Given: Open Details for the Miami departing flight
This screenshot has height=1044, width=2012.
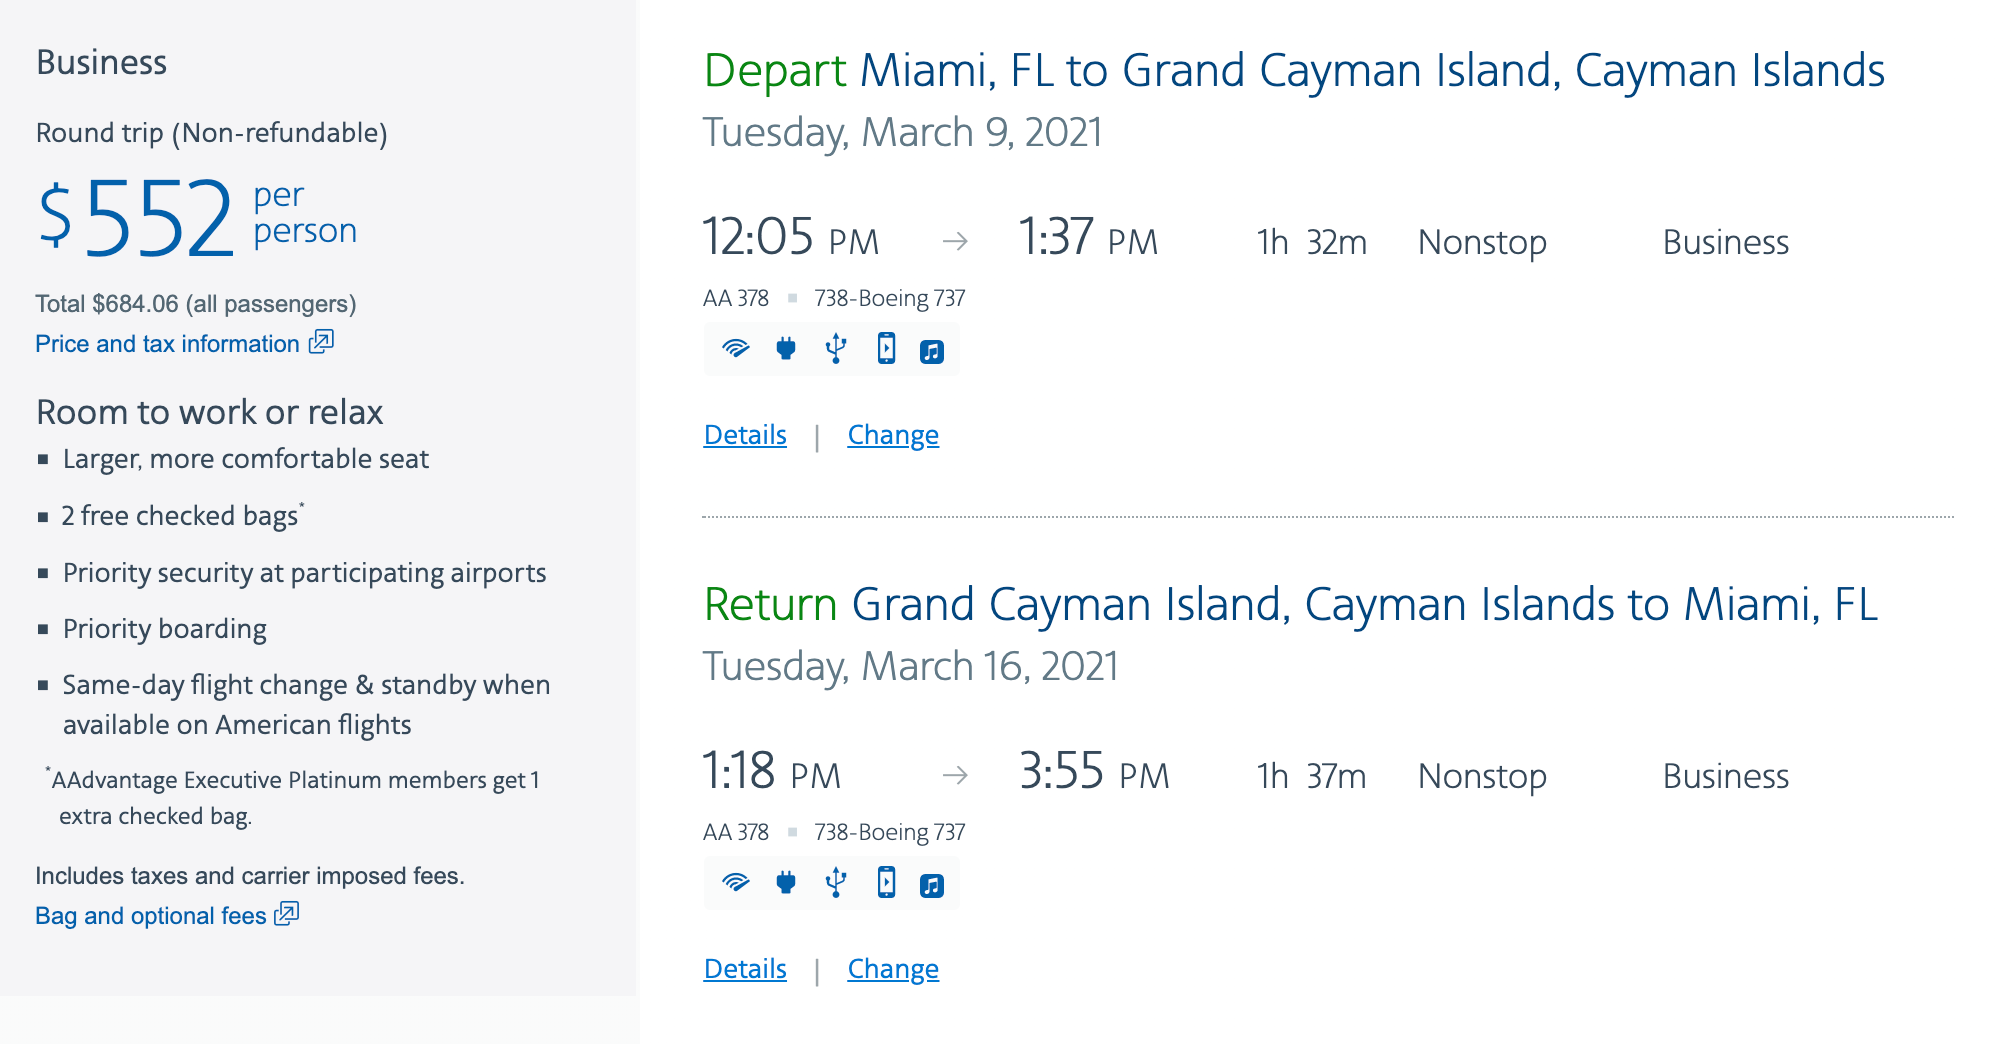Looking at the screenshot, I should 745,435.
